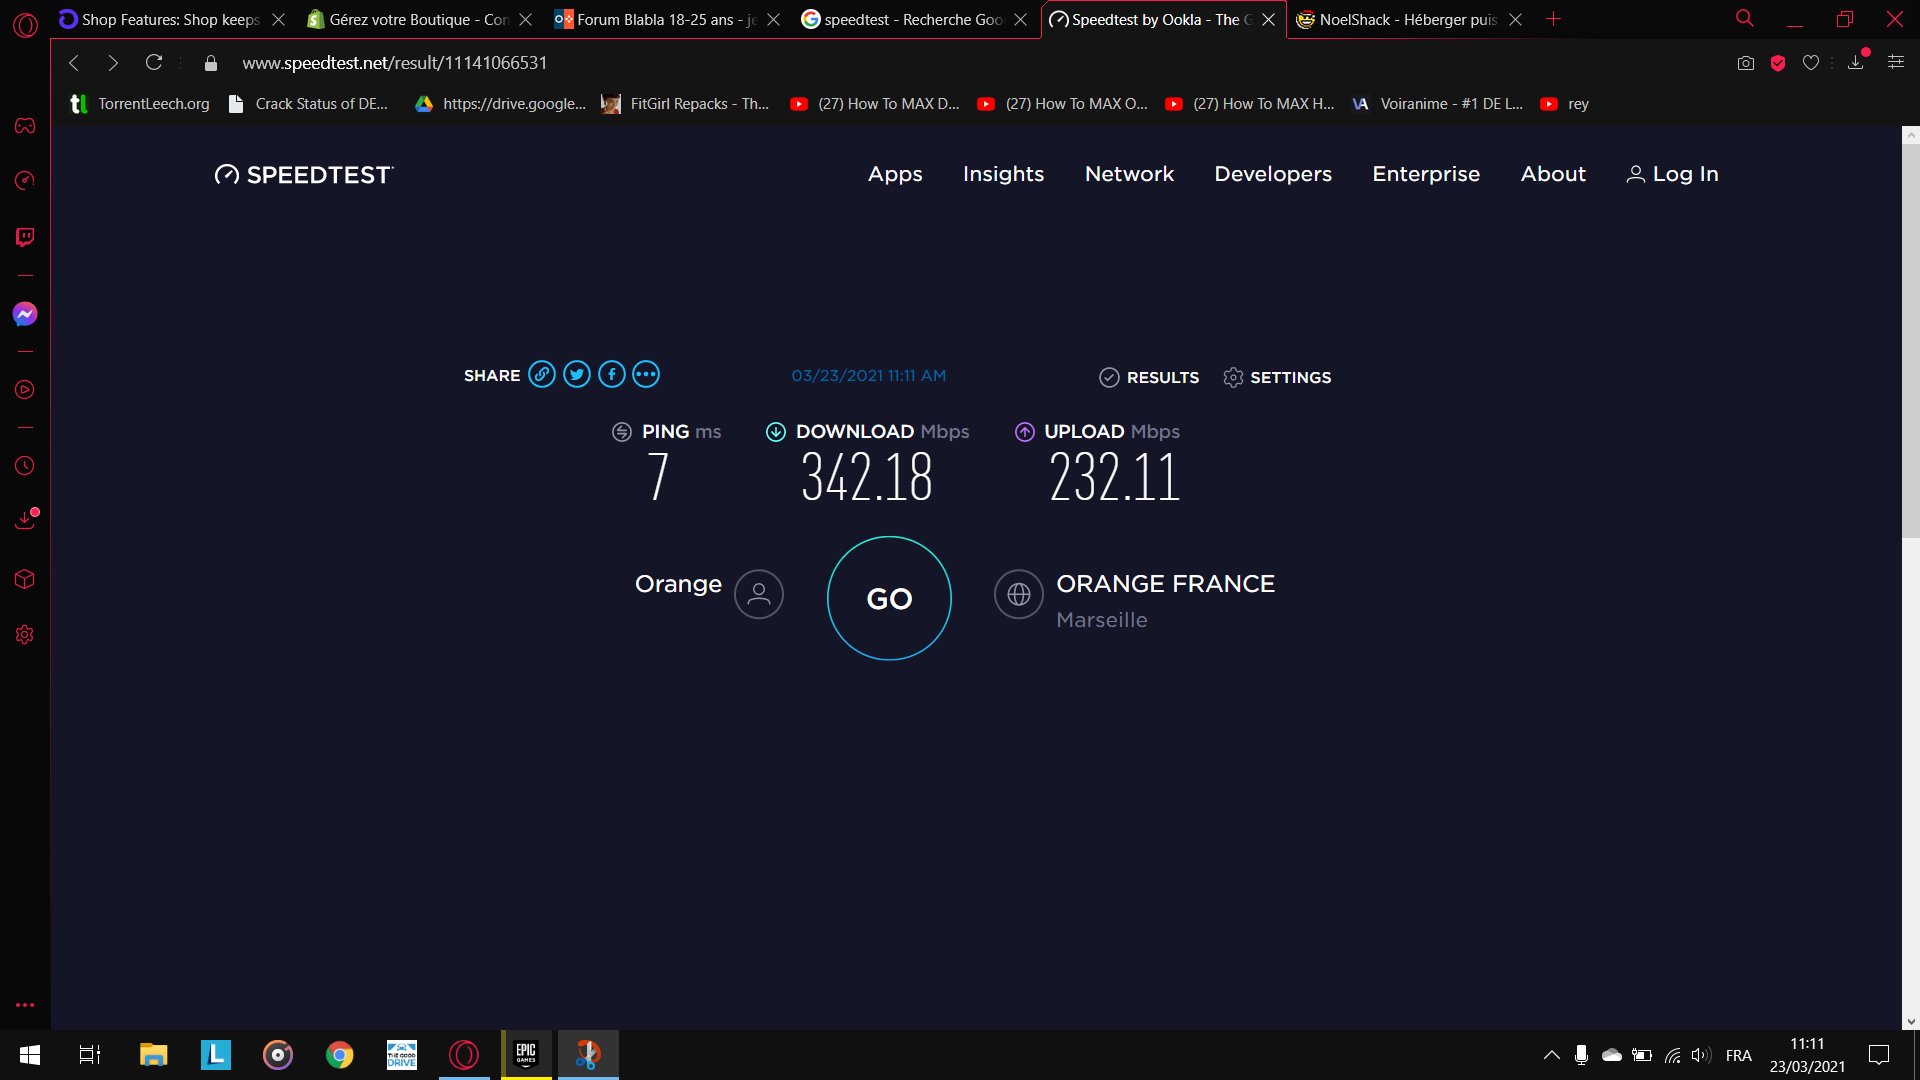
Task: Copy share link icon for result
Action: click(542, 374)
